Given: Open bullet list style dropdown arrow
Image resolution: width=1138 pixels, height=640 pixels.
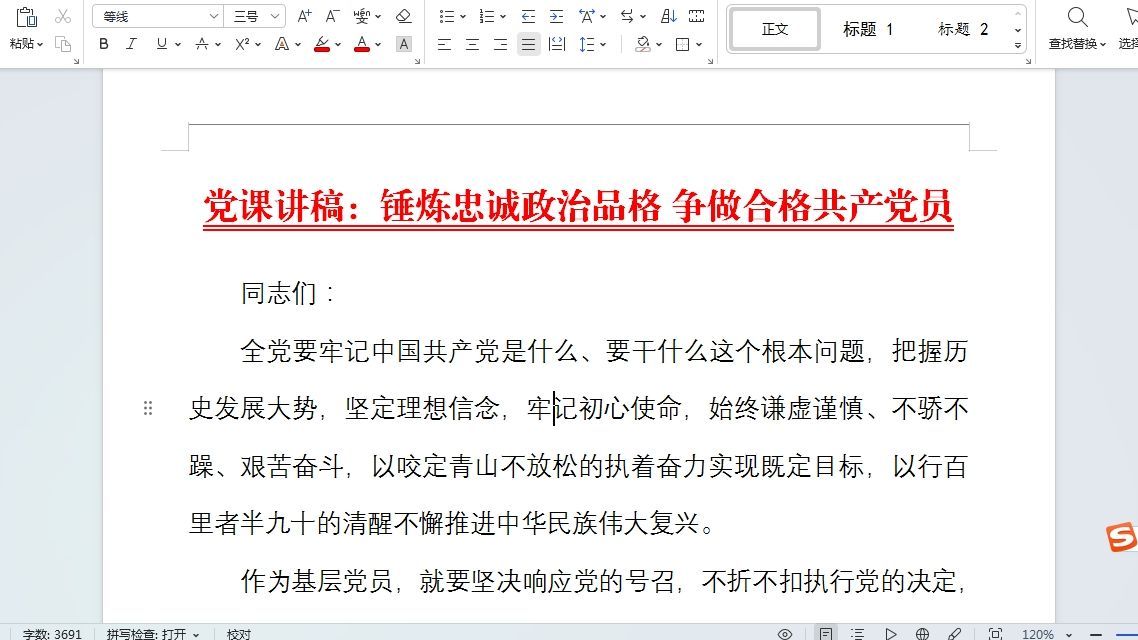Looking at the screenshot, I should point(463,17).
